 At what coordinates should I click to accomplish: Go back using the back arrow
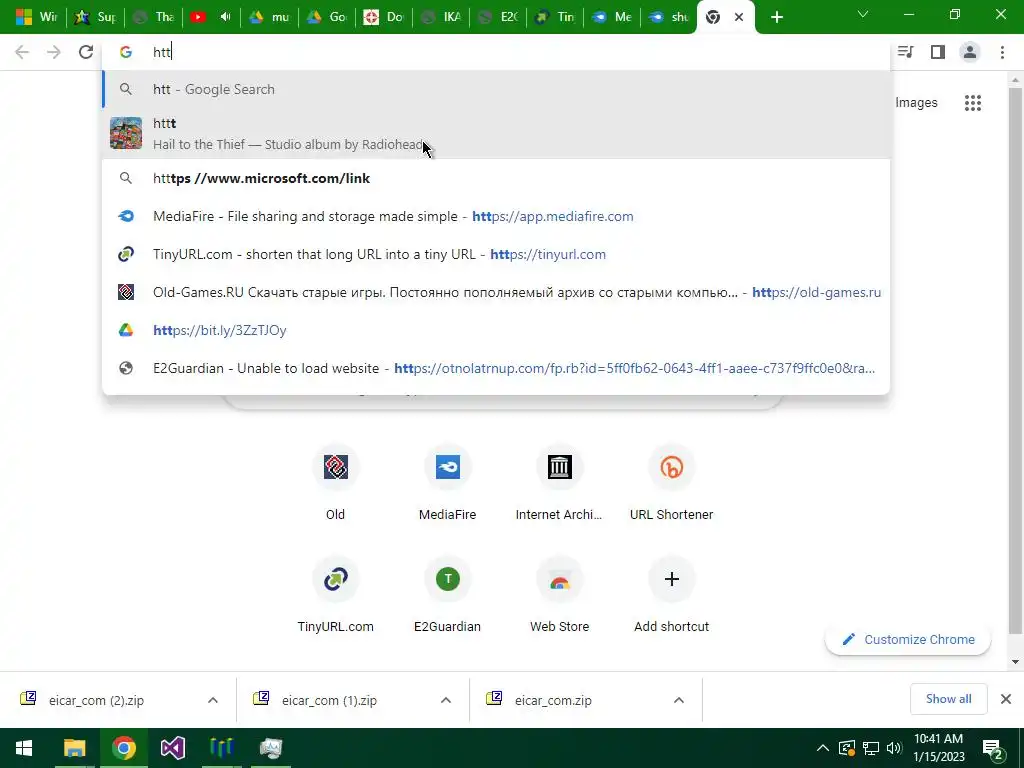[22, 52]
